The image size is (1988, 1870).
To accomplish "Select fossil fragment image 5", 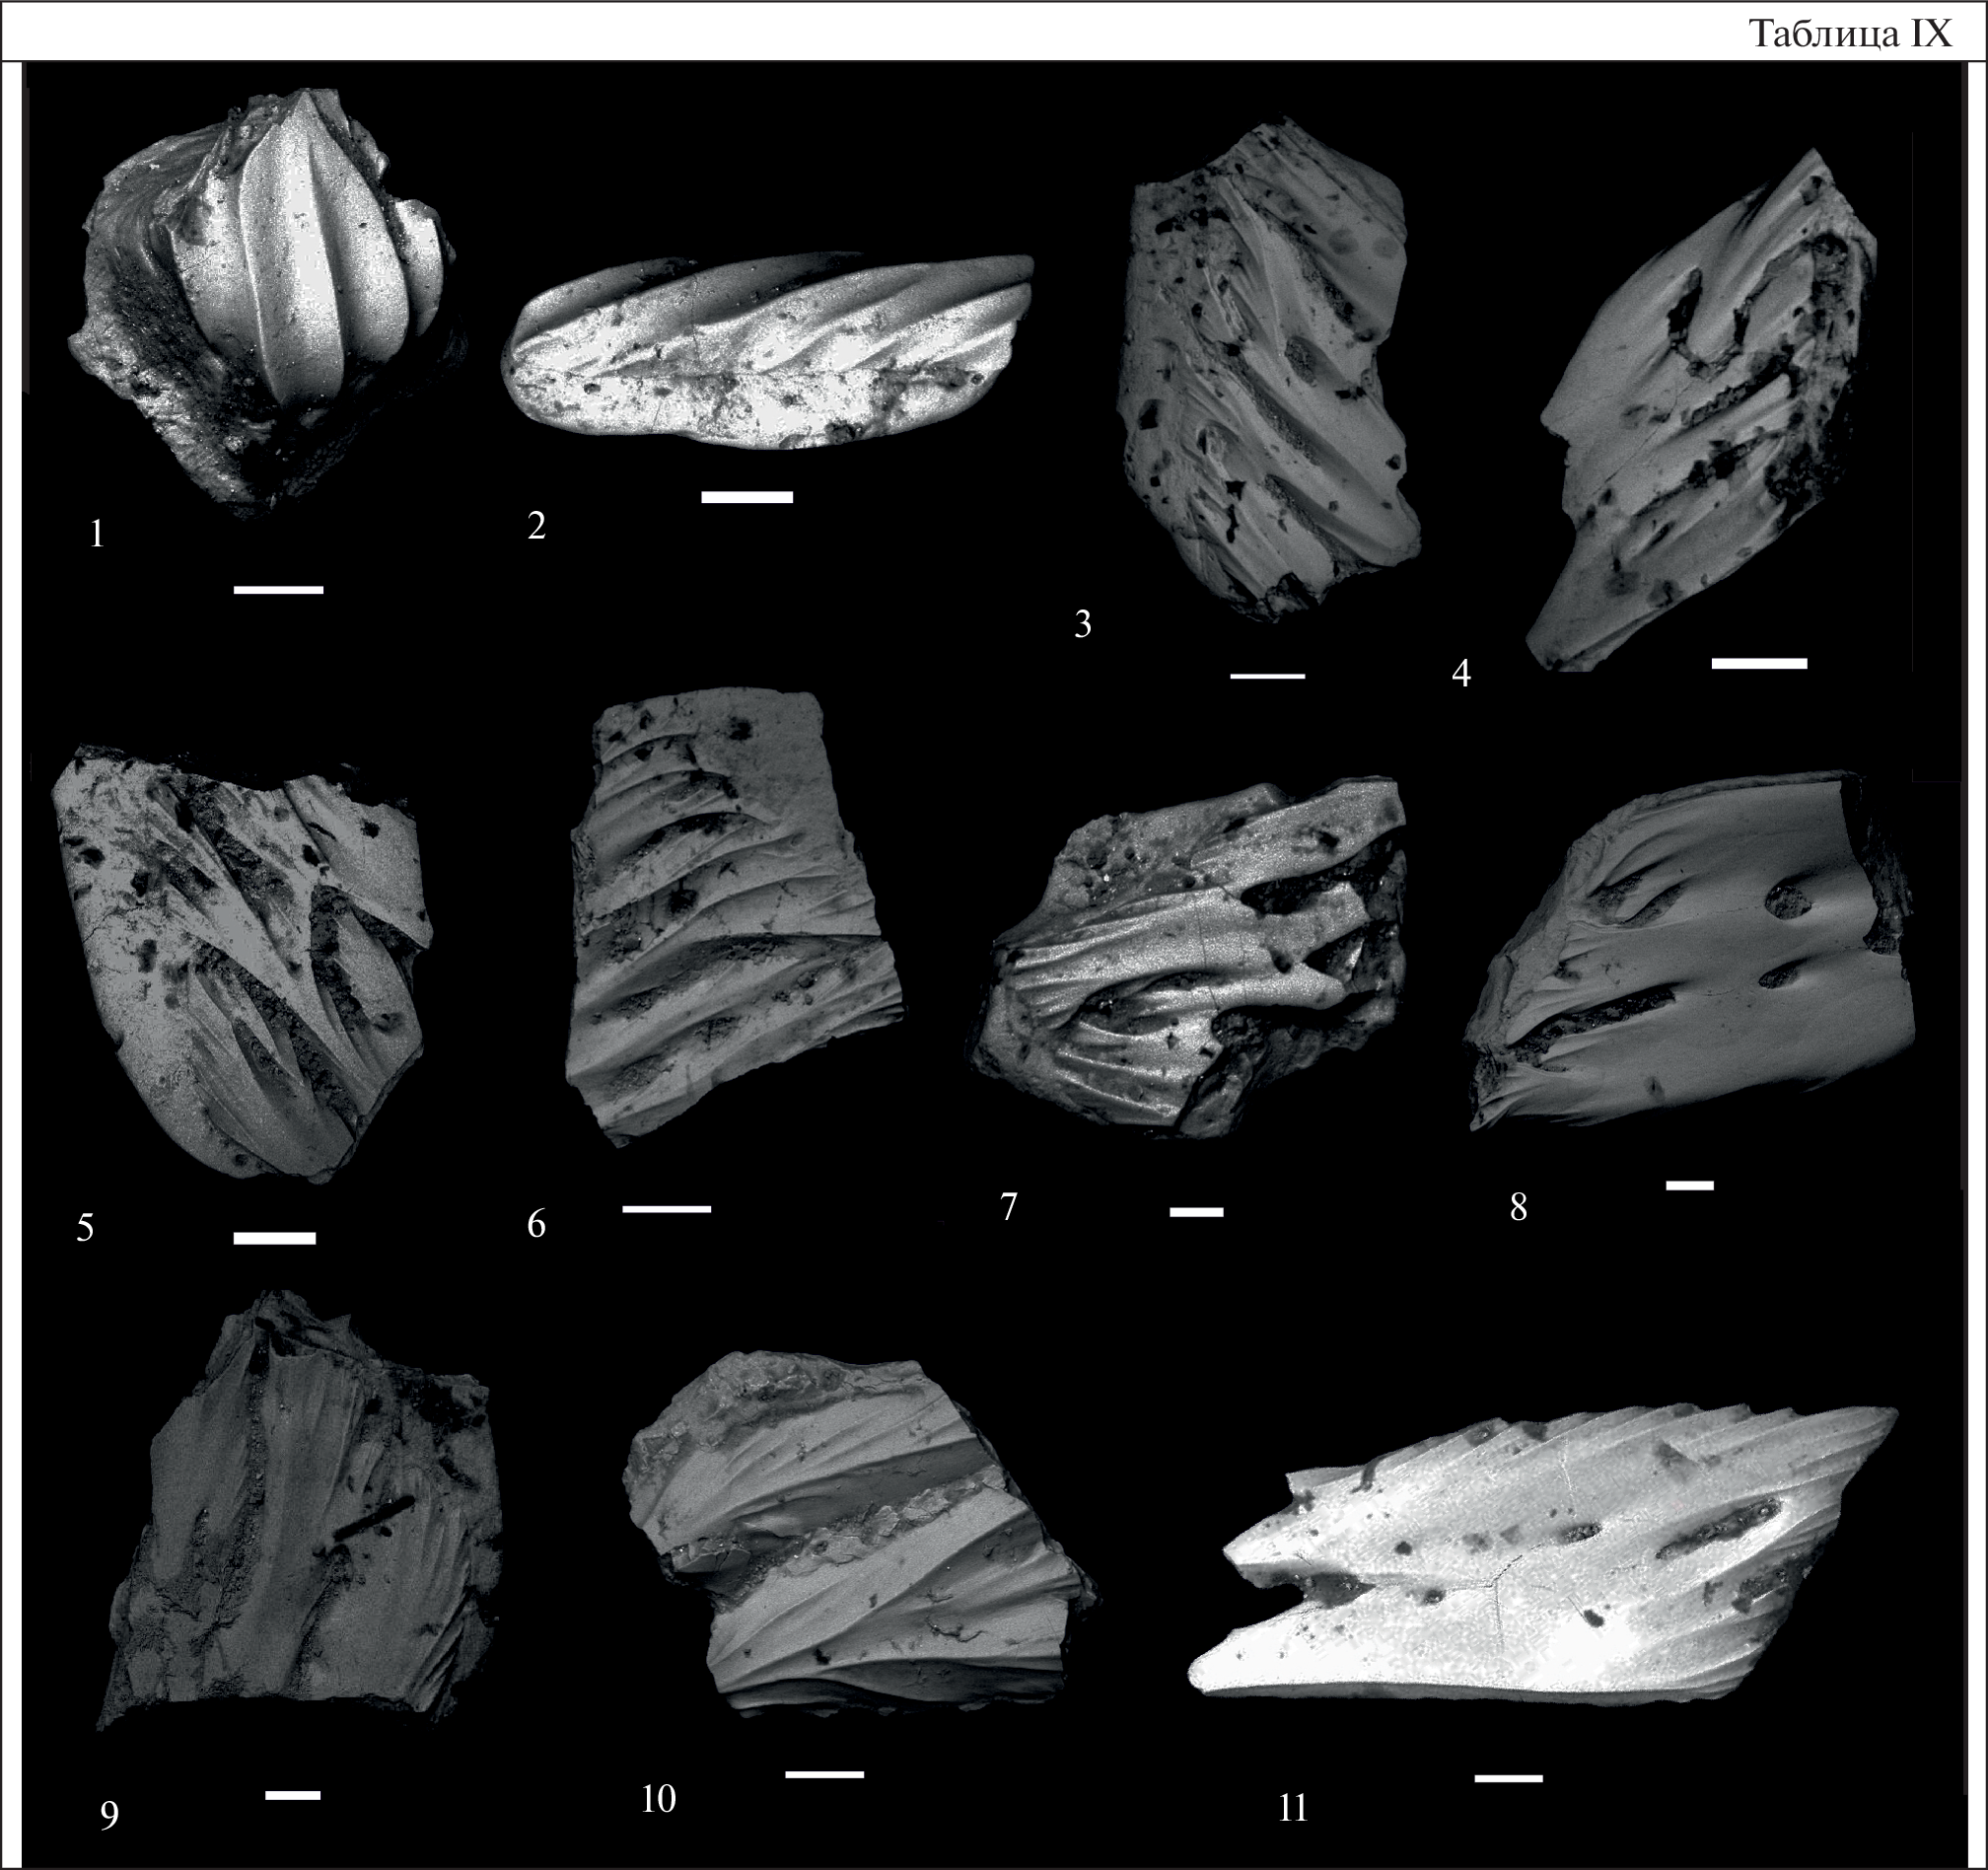I will [x=245, y=960].
